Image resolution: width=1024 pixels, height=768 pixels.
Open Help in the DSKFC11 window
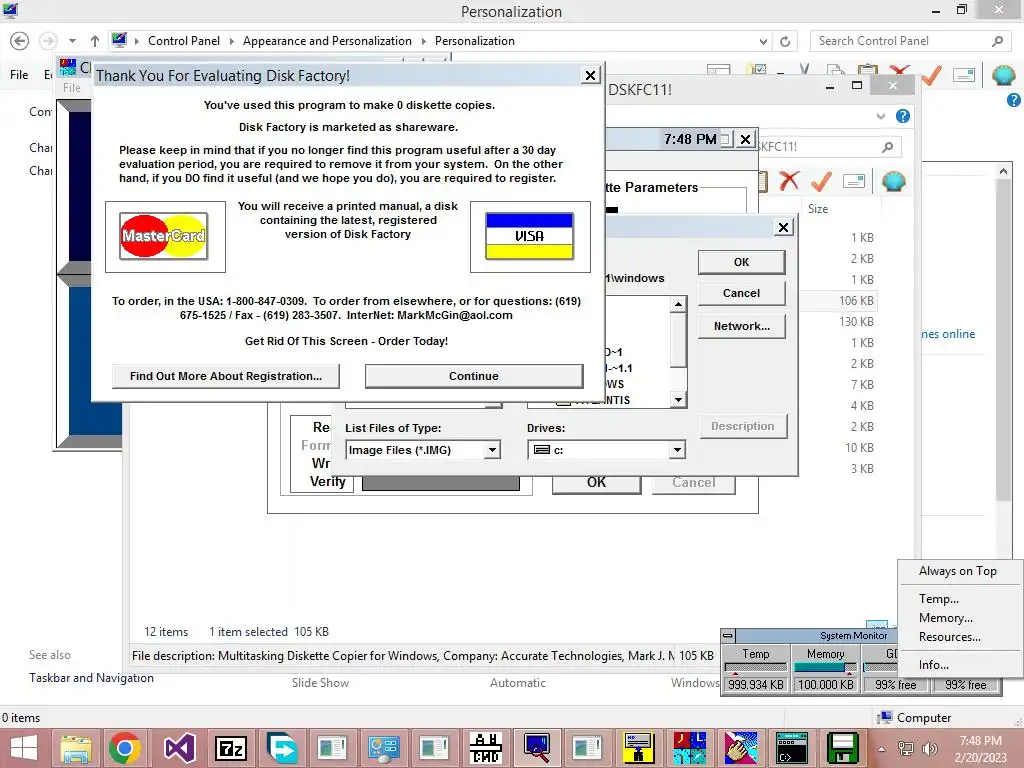coord(903,116)
